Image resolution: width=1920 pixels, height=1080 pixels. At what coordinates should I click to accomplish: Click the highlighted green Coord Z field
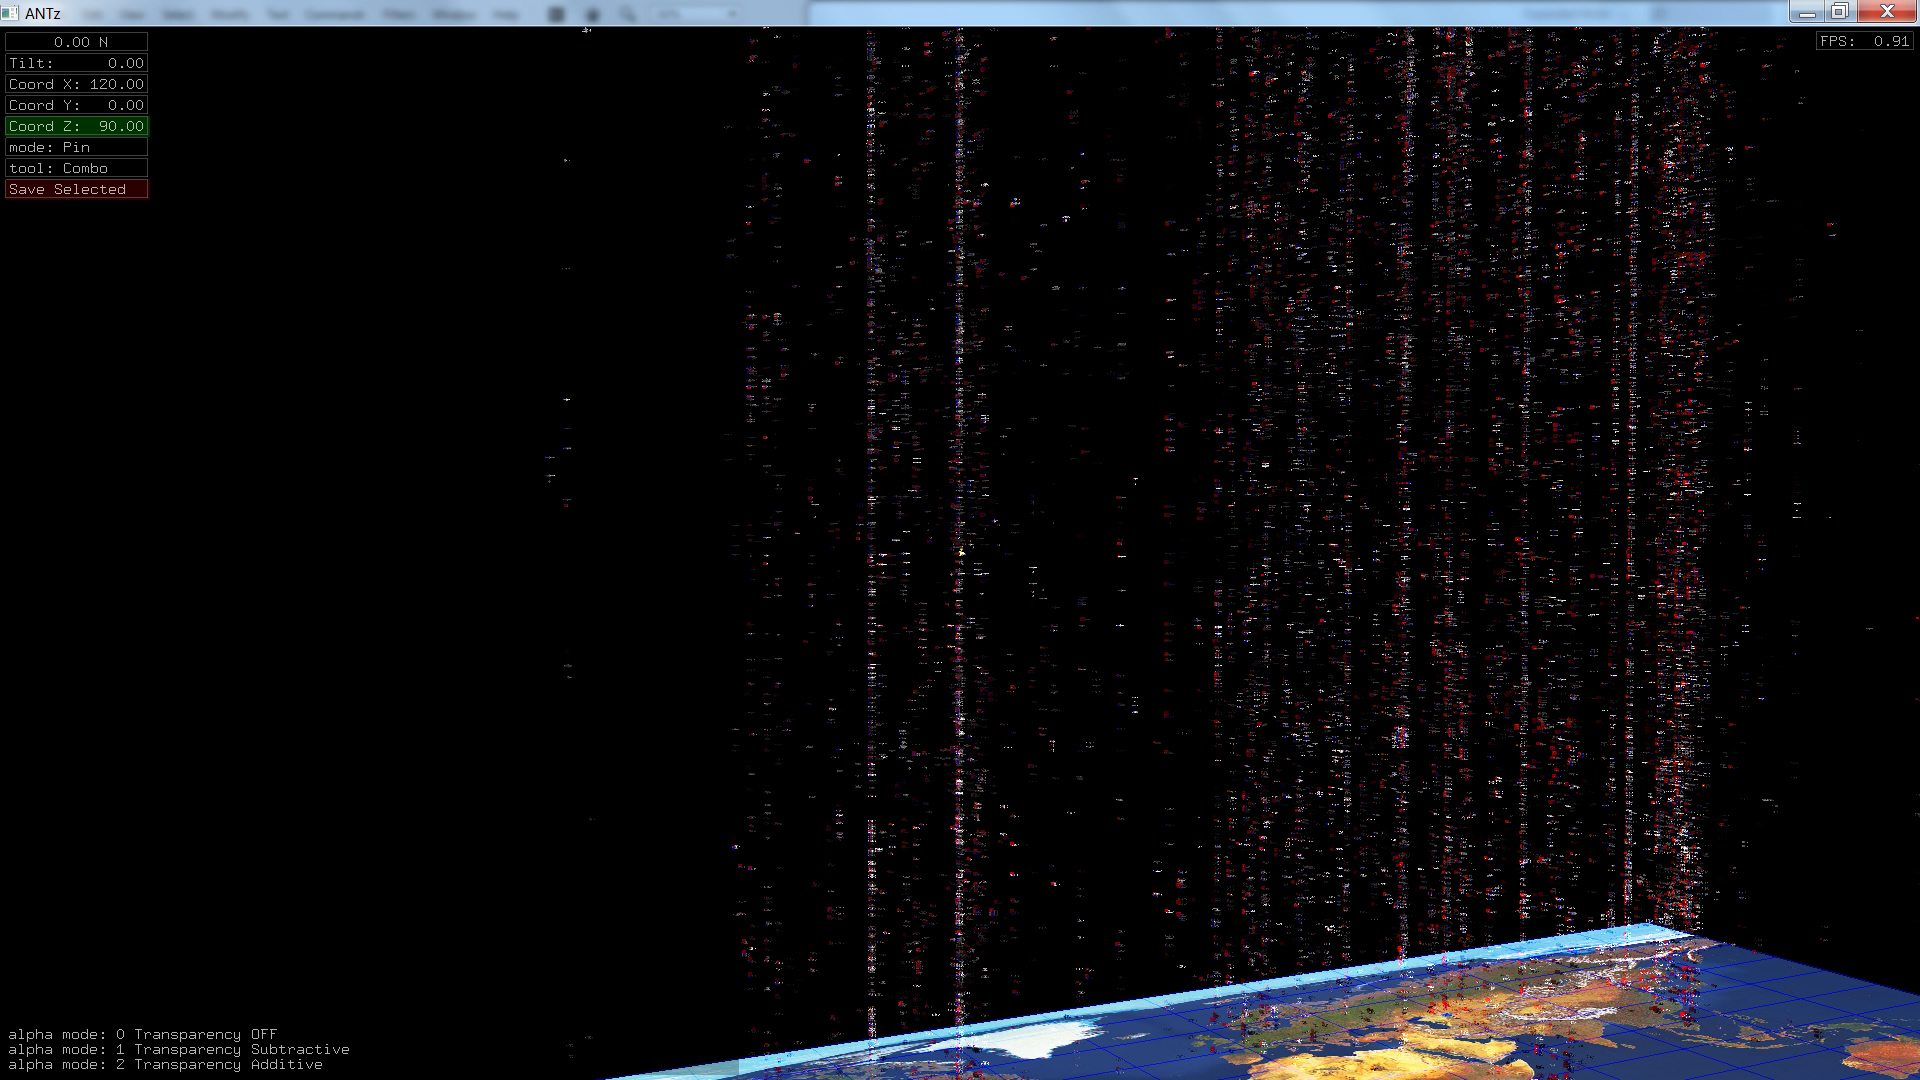pyautogui.click(x=77, y=126)
